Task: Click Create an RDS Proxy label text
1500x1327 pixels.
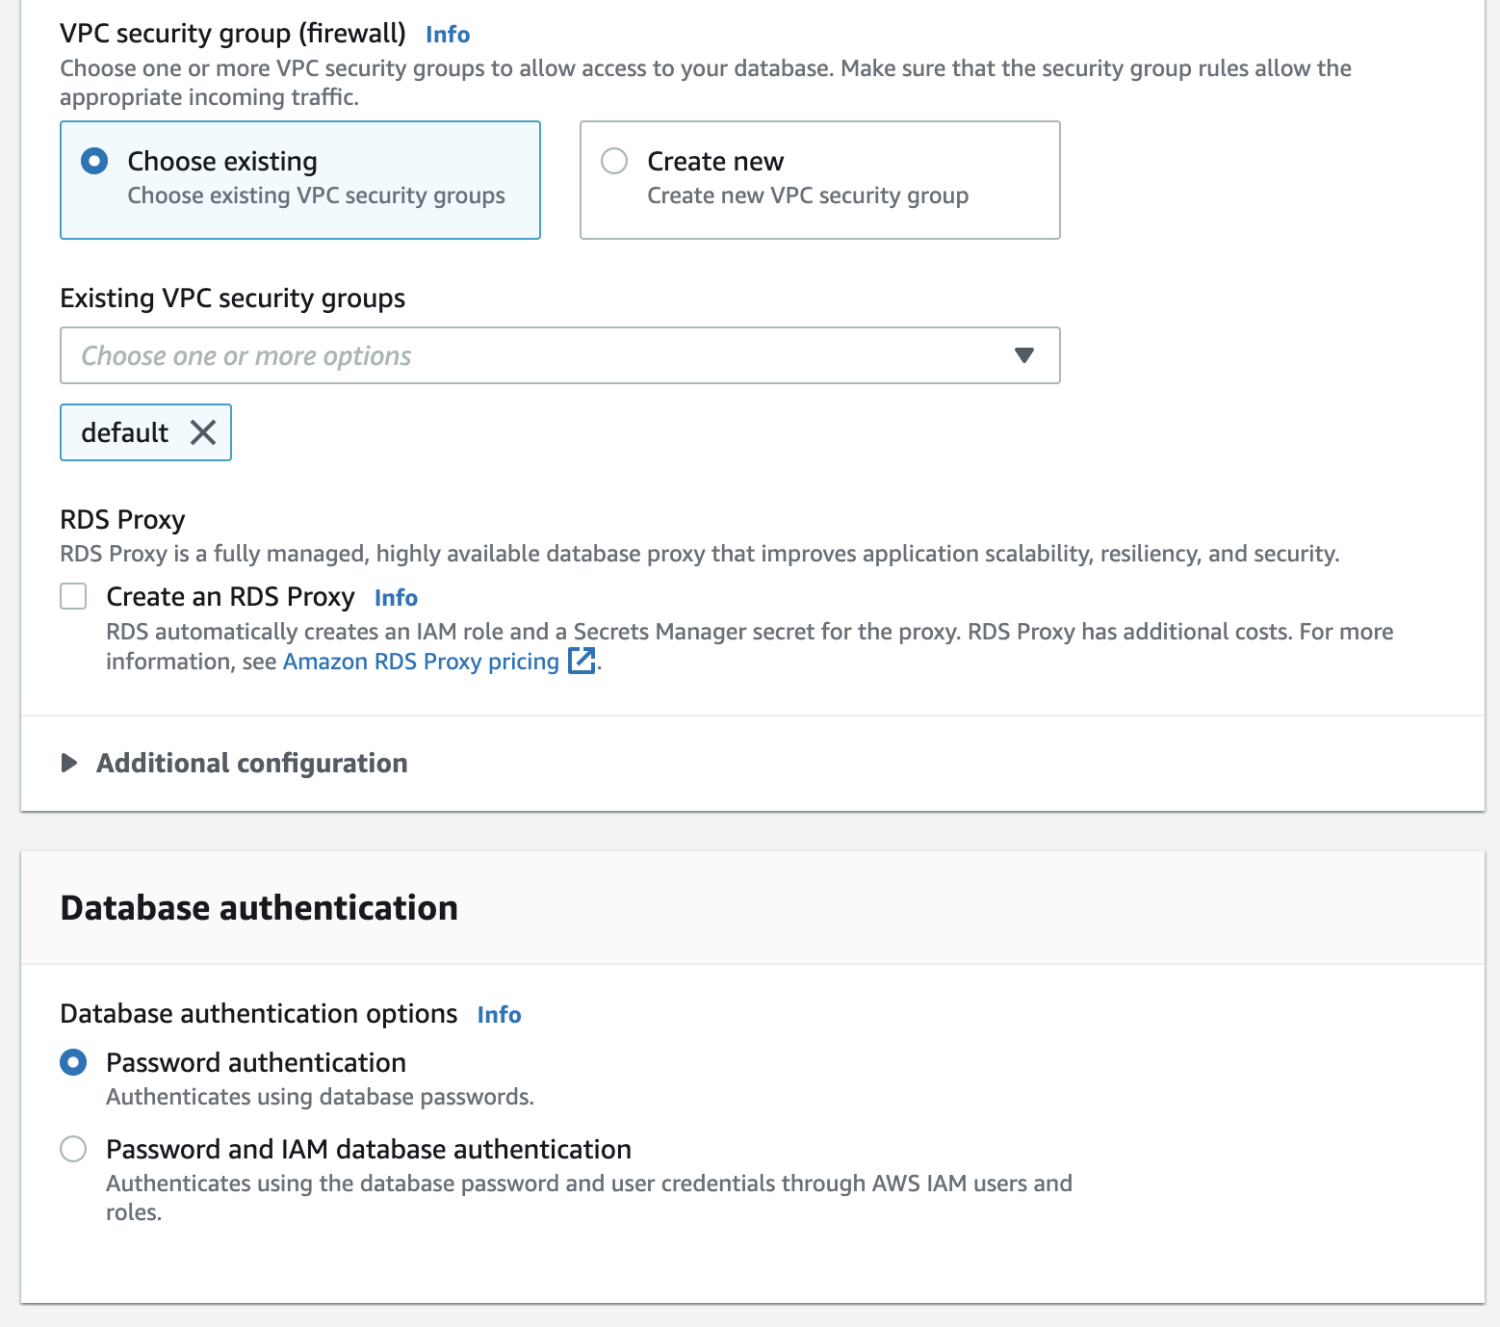Action: [x=230, y=597]
